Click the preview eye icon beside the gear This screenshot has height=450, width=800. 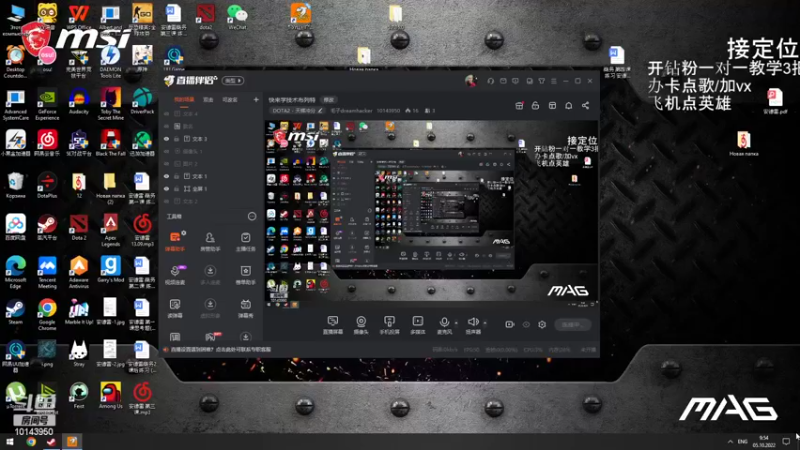(526, 324)
